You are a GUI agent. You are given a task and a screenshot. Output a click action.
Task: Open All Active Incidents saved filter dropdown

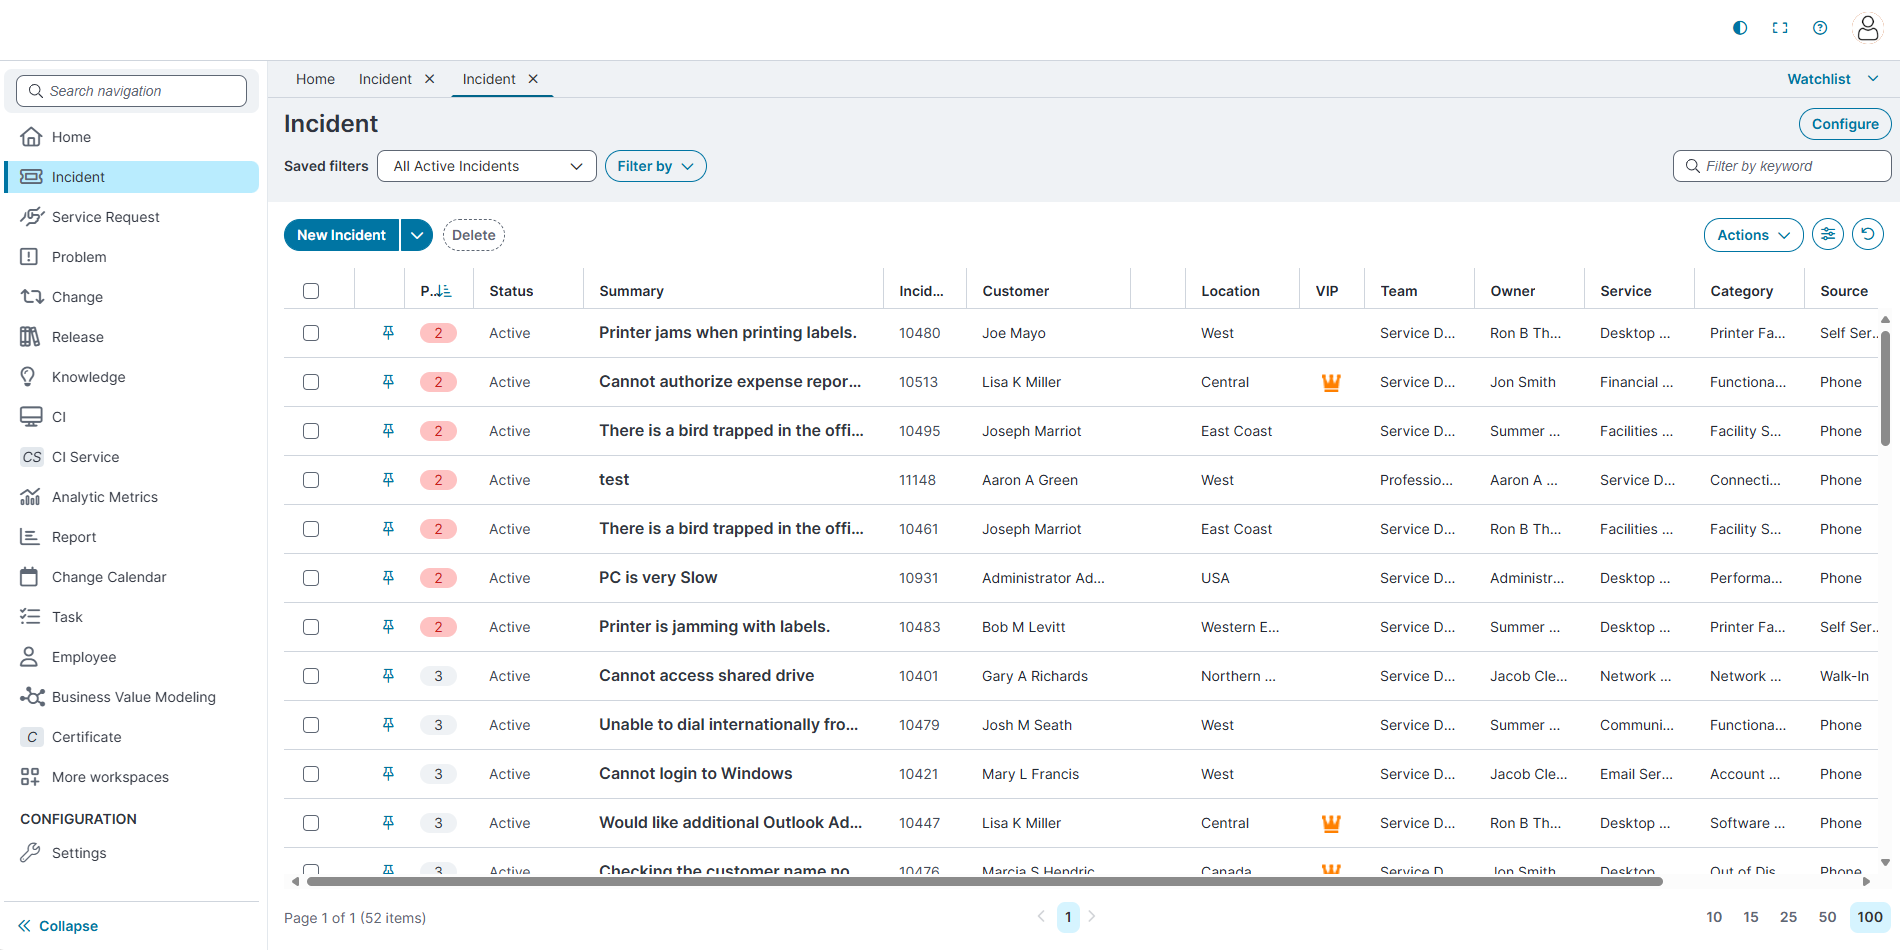[486, 166]
